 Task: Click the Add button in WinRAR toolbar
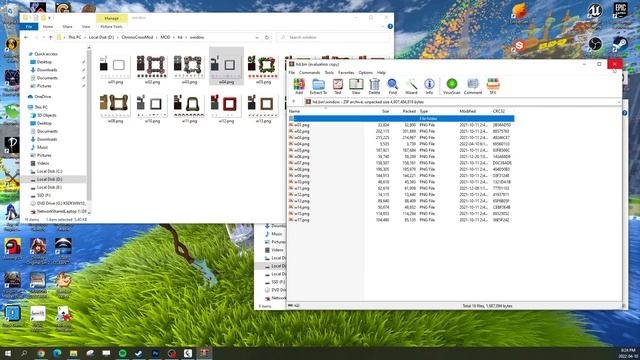click(x=299, y=86)
